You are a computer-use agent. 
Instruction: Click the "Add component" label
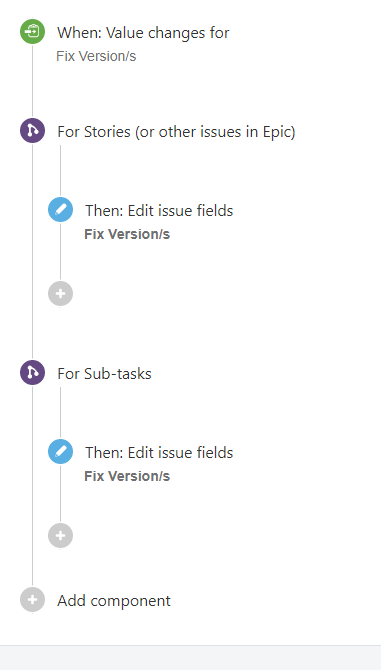click(x=114, y=601)
